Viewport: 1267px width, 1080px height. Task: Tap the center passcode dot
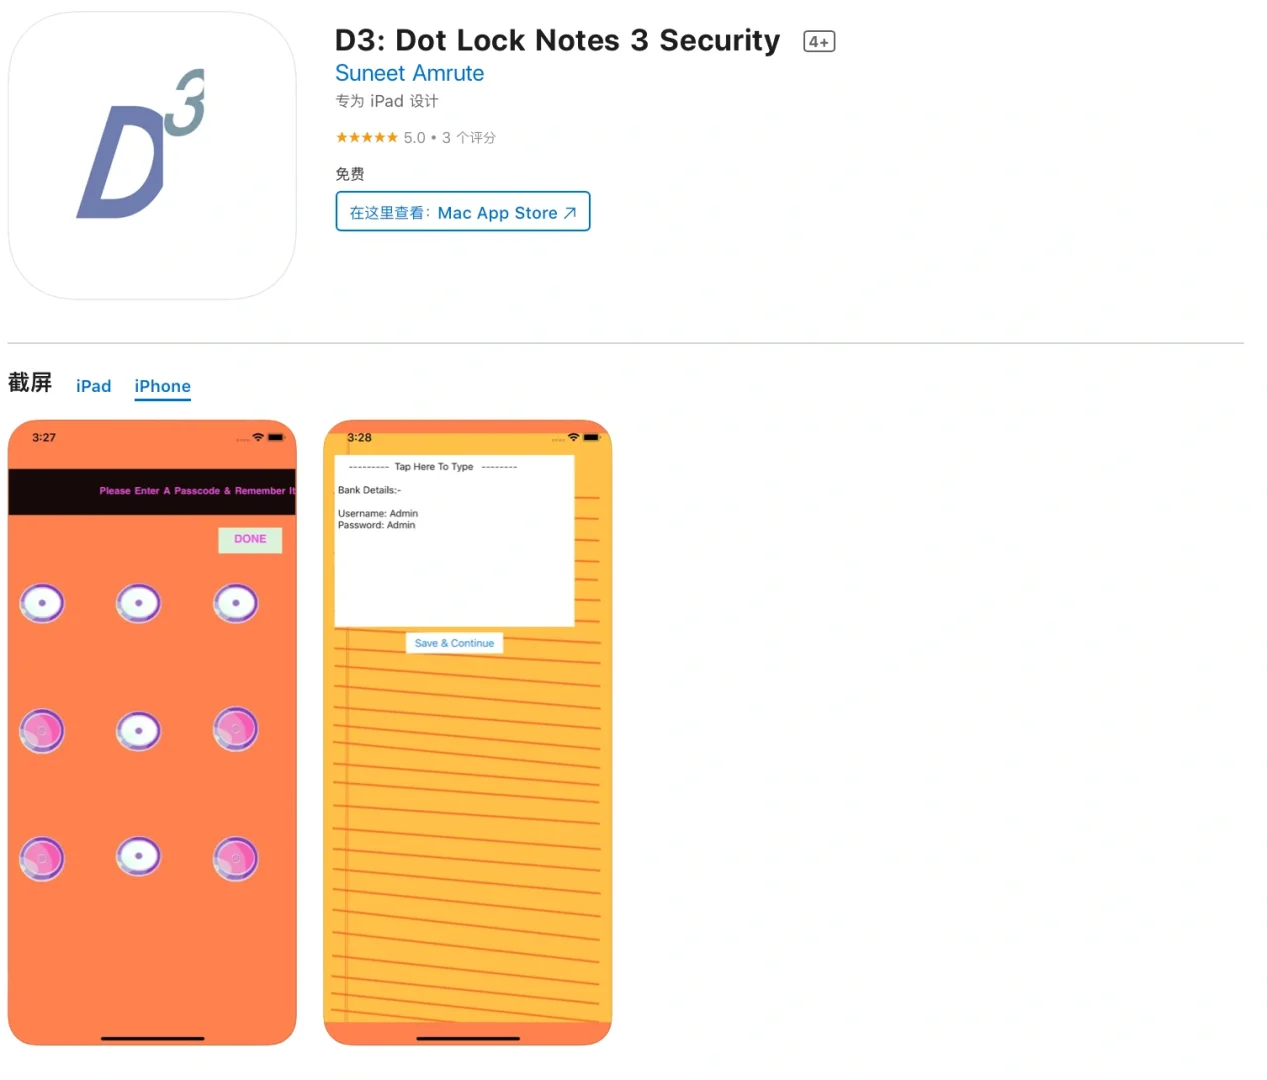coord(138,731)
